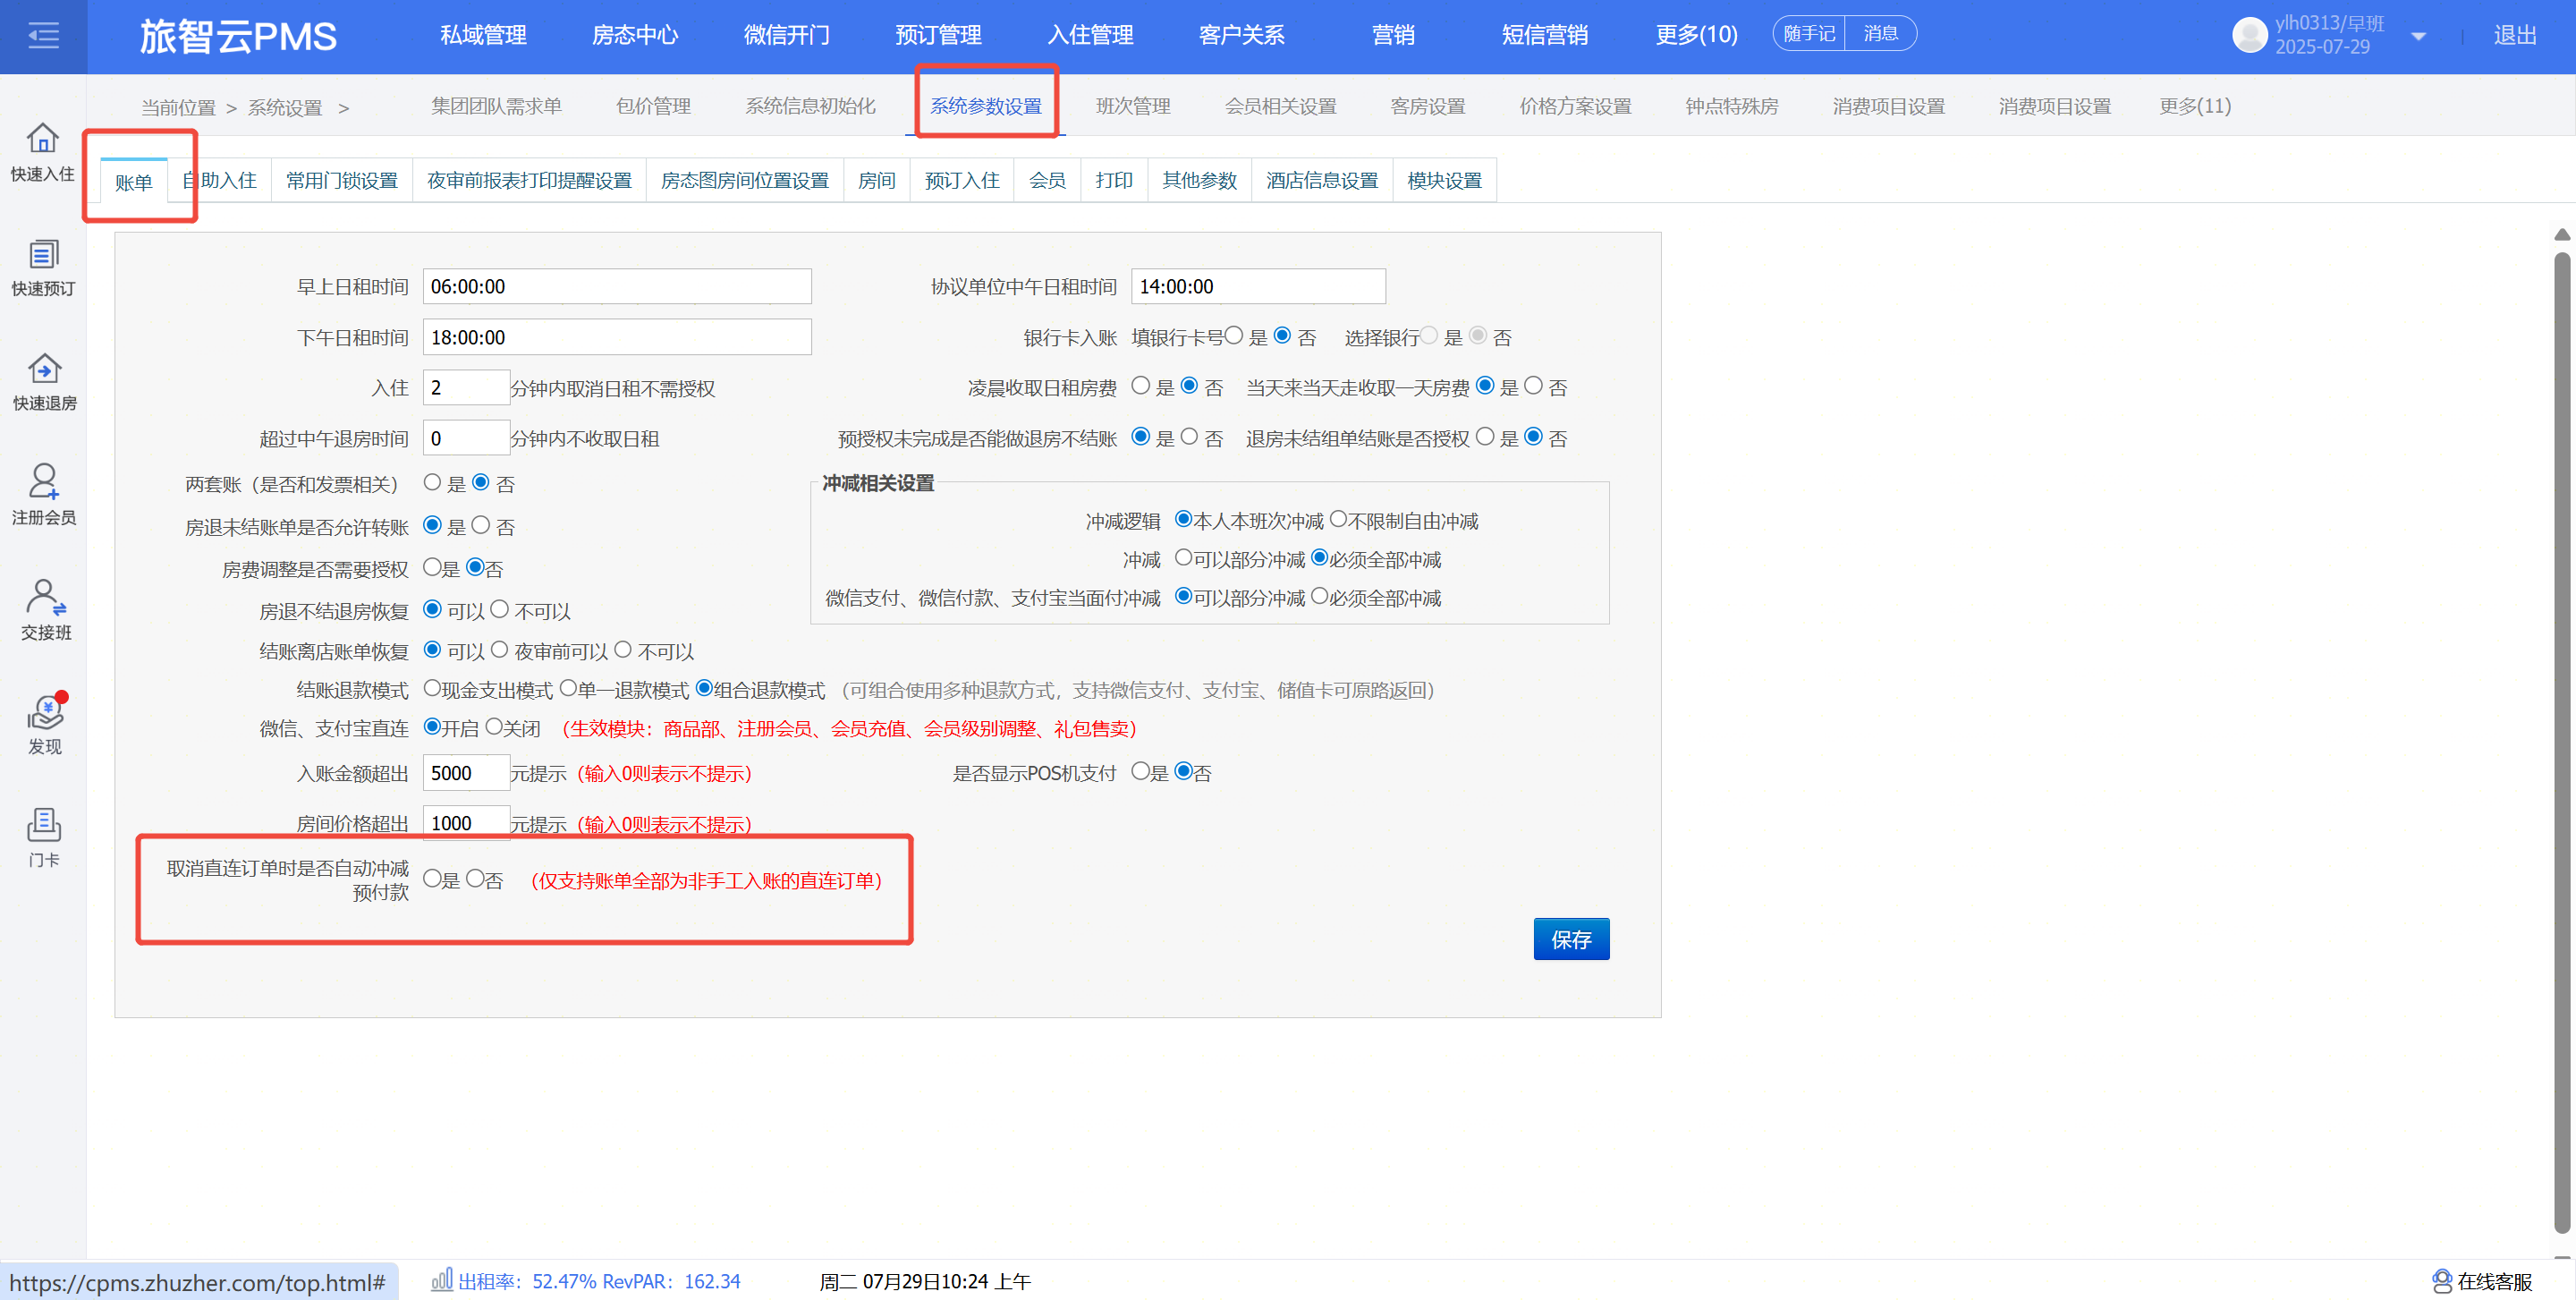2576x1300 pixels.
Task: Click the vertical scrollbar
Action: pos(2561,740)
